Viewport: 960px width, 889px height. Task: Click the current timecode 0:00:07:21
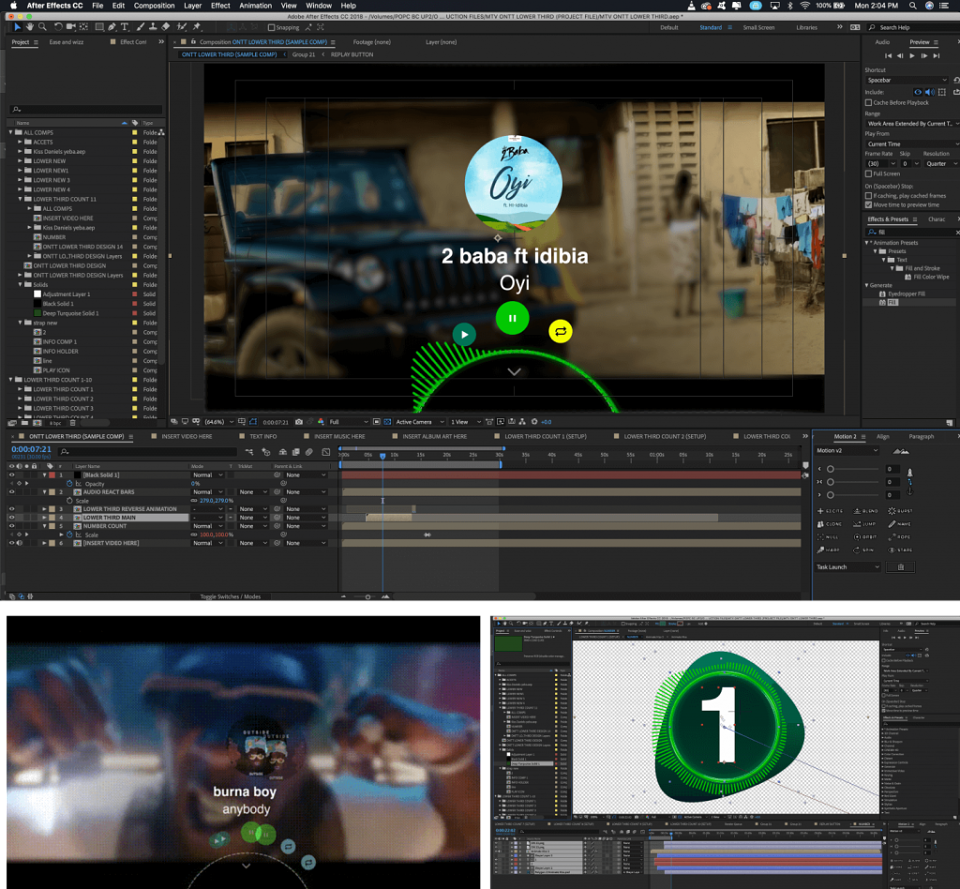pyautogui.click(x=31, y=449)
